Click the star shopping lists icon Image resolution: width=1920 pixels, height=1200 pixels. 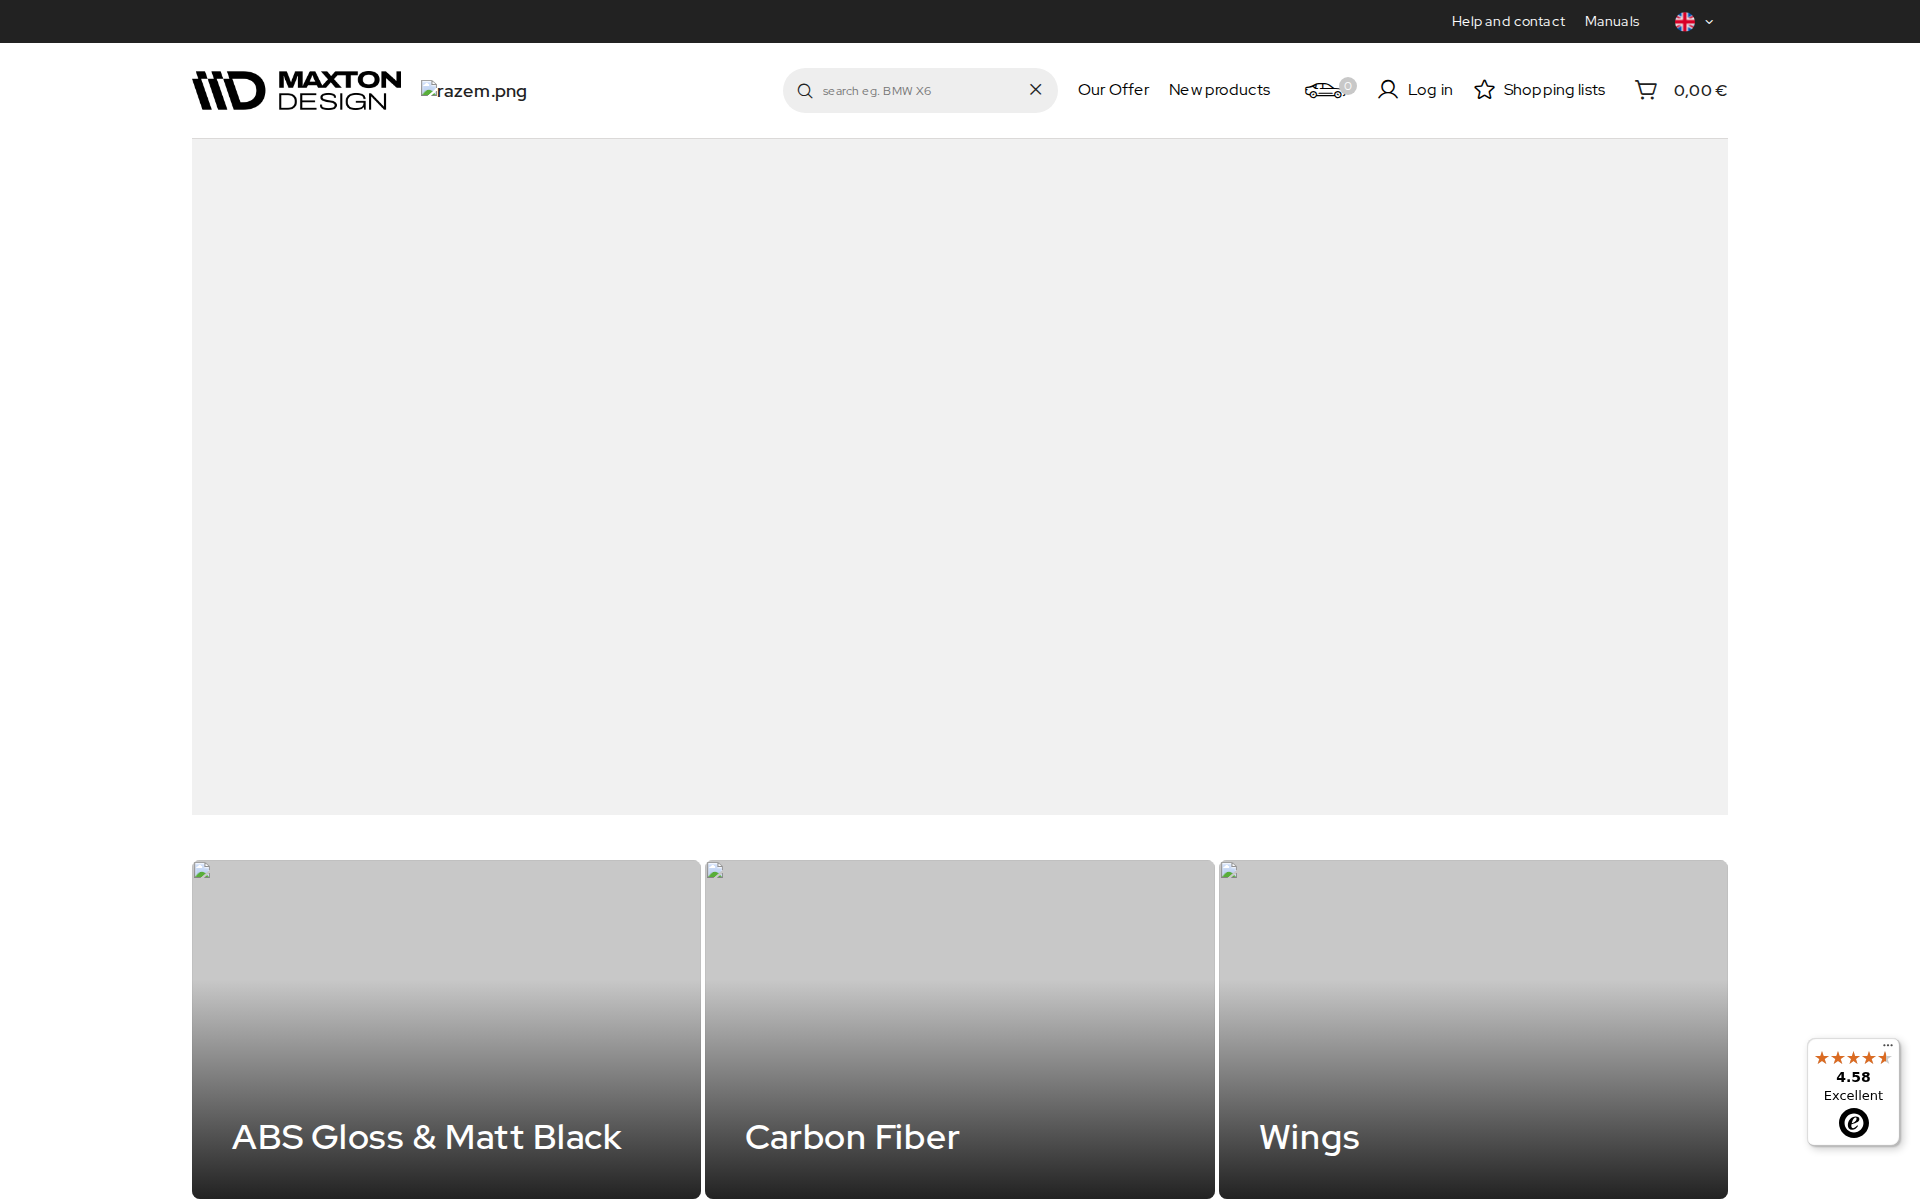point(1485,90)
